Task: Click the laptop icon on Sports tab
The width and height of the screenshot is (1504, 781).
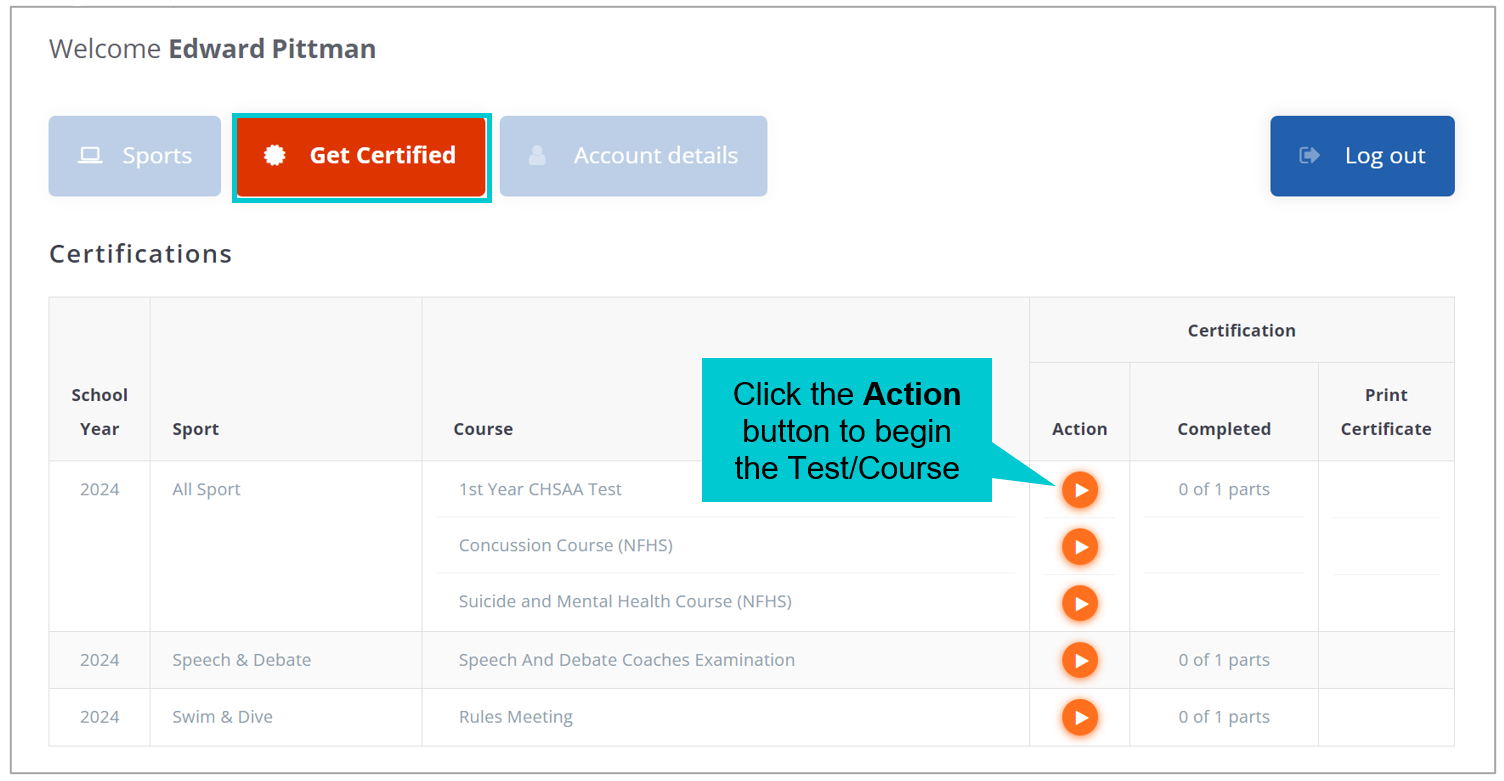Action: (90, 156)
